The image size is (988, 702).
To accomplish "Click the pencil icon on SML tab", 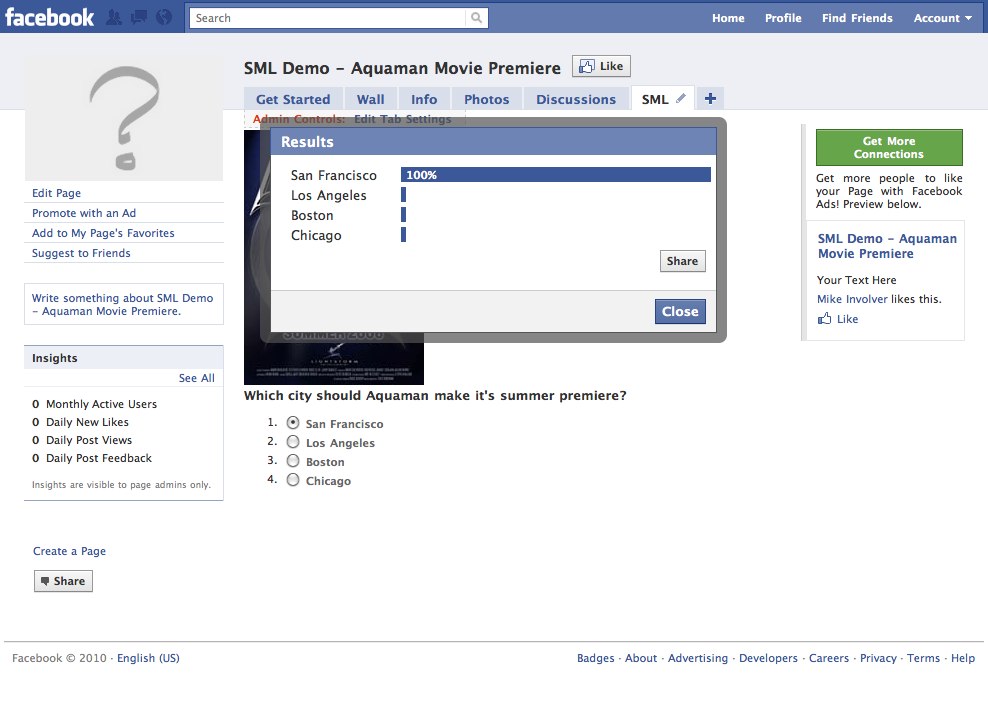I will point(681,98).
